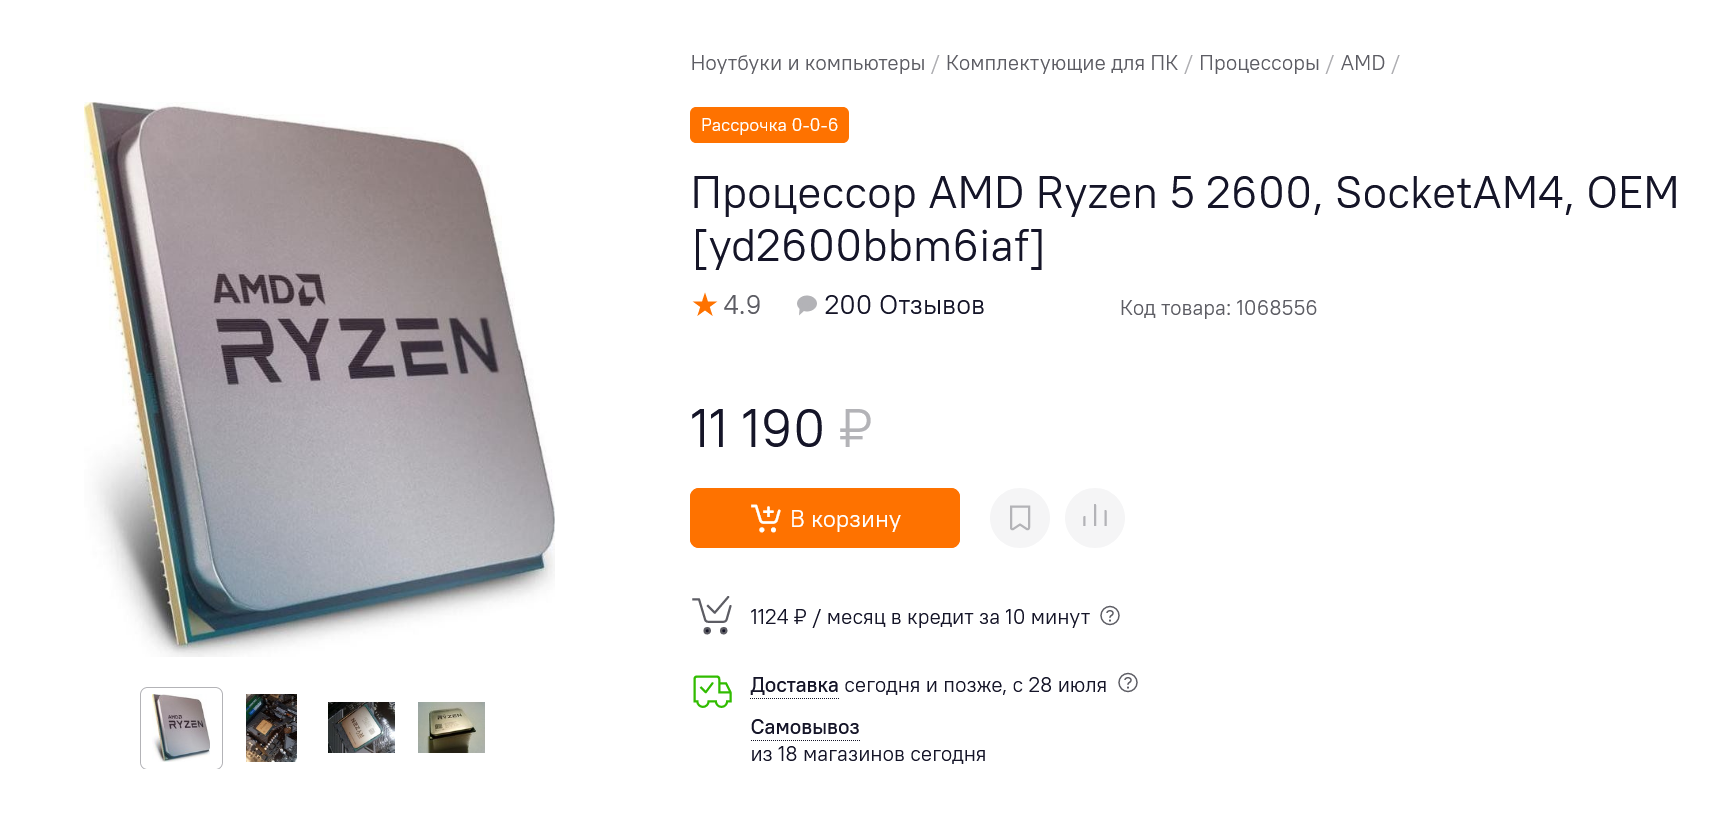The width and height of the screenshot is (1734, 828).
Task: Click the reviews speech bubble icon
Action: coord(806,305)
